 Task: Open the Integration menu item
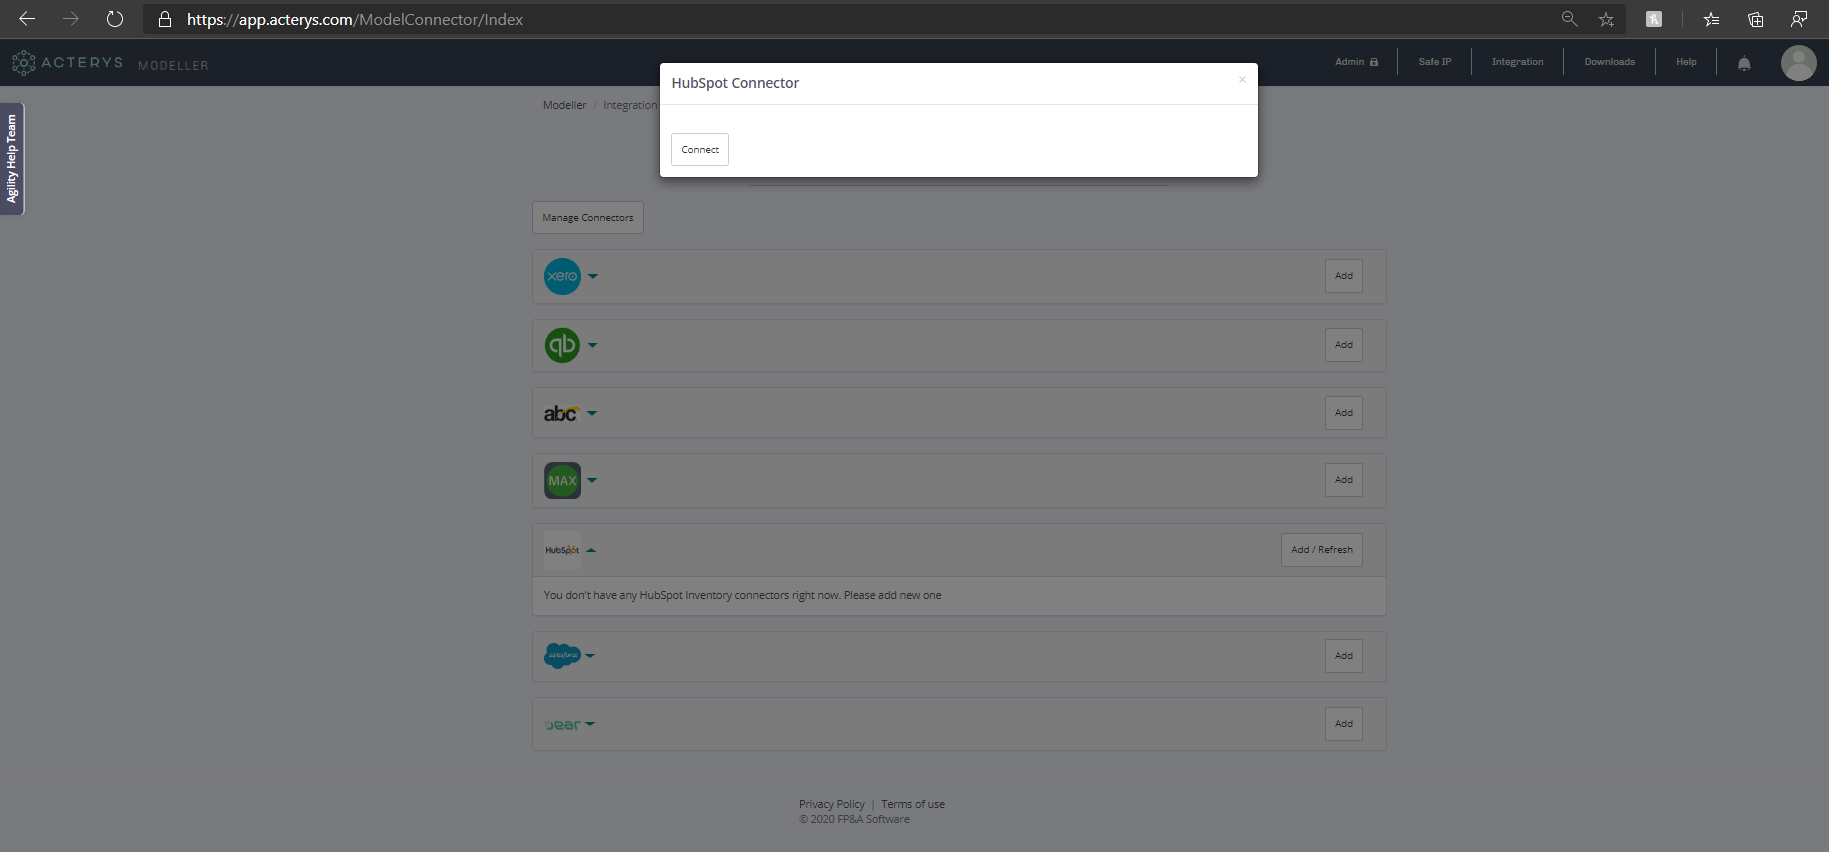coord(1518,62)
